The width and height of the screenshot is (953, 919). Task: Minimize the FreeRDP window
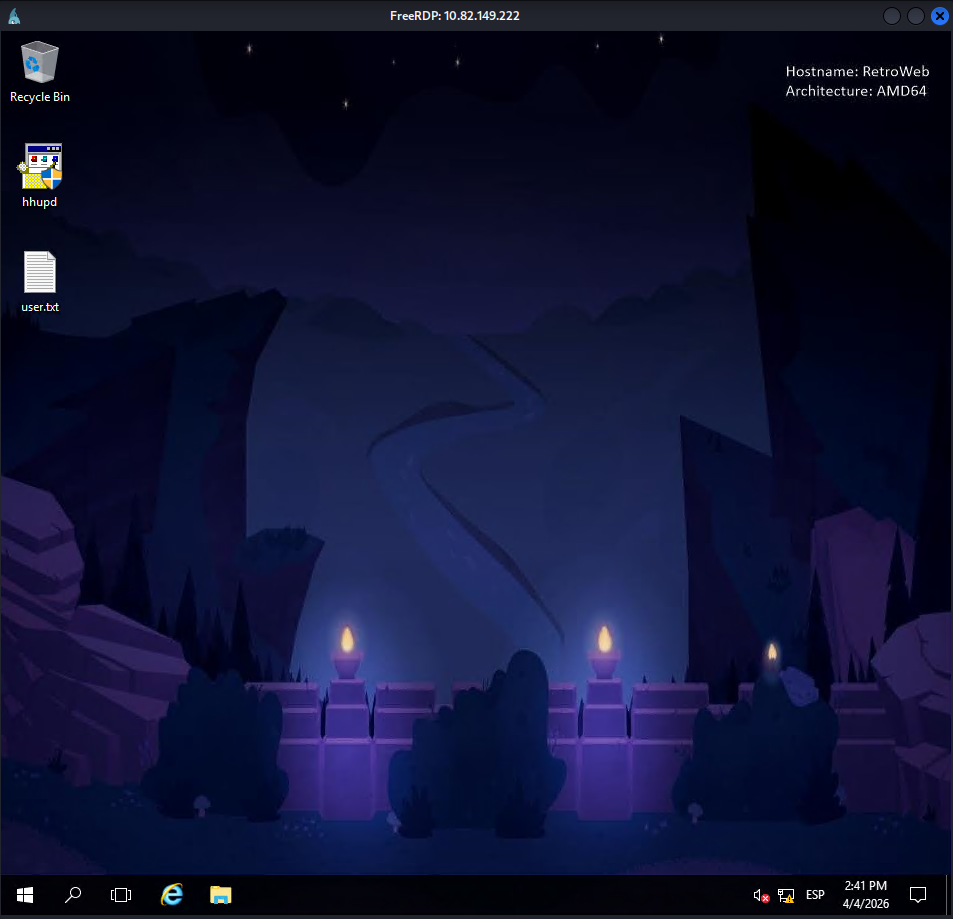click(x=892, y=16)
